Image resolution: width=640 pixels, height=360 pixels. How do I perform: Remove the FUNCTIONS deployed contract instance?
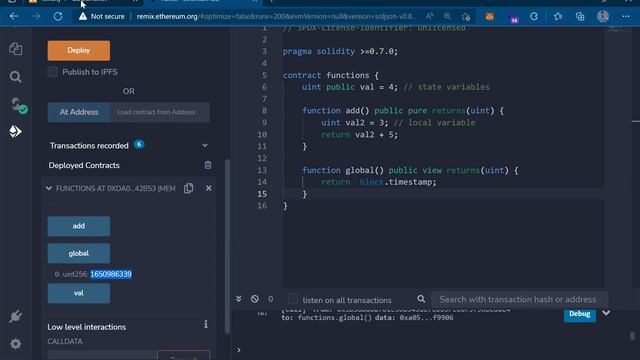[x=209, y=188]
